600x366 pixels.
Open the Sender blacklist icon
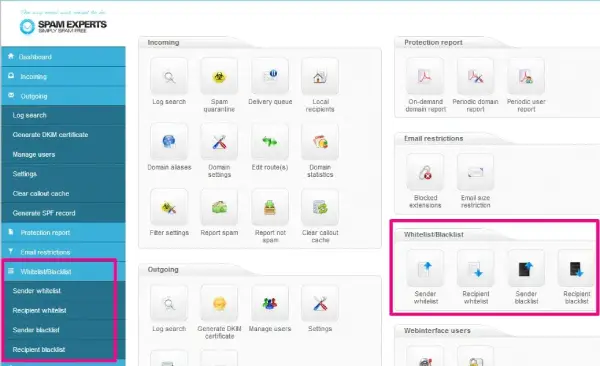[x=526, y=268]
